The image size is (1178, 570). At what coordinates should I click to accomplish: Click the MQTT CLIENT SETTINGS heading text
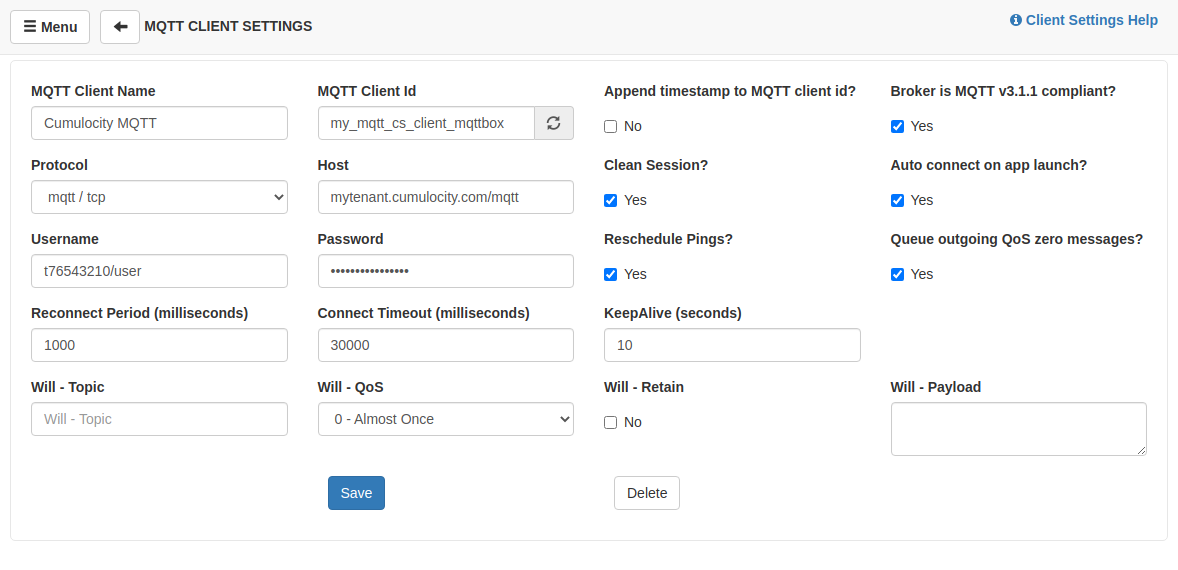(228, 26)
